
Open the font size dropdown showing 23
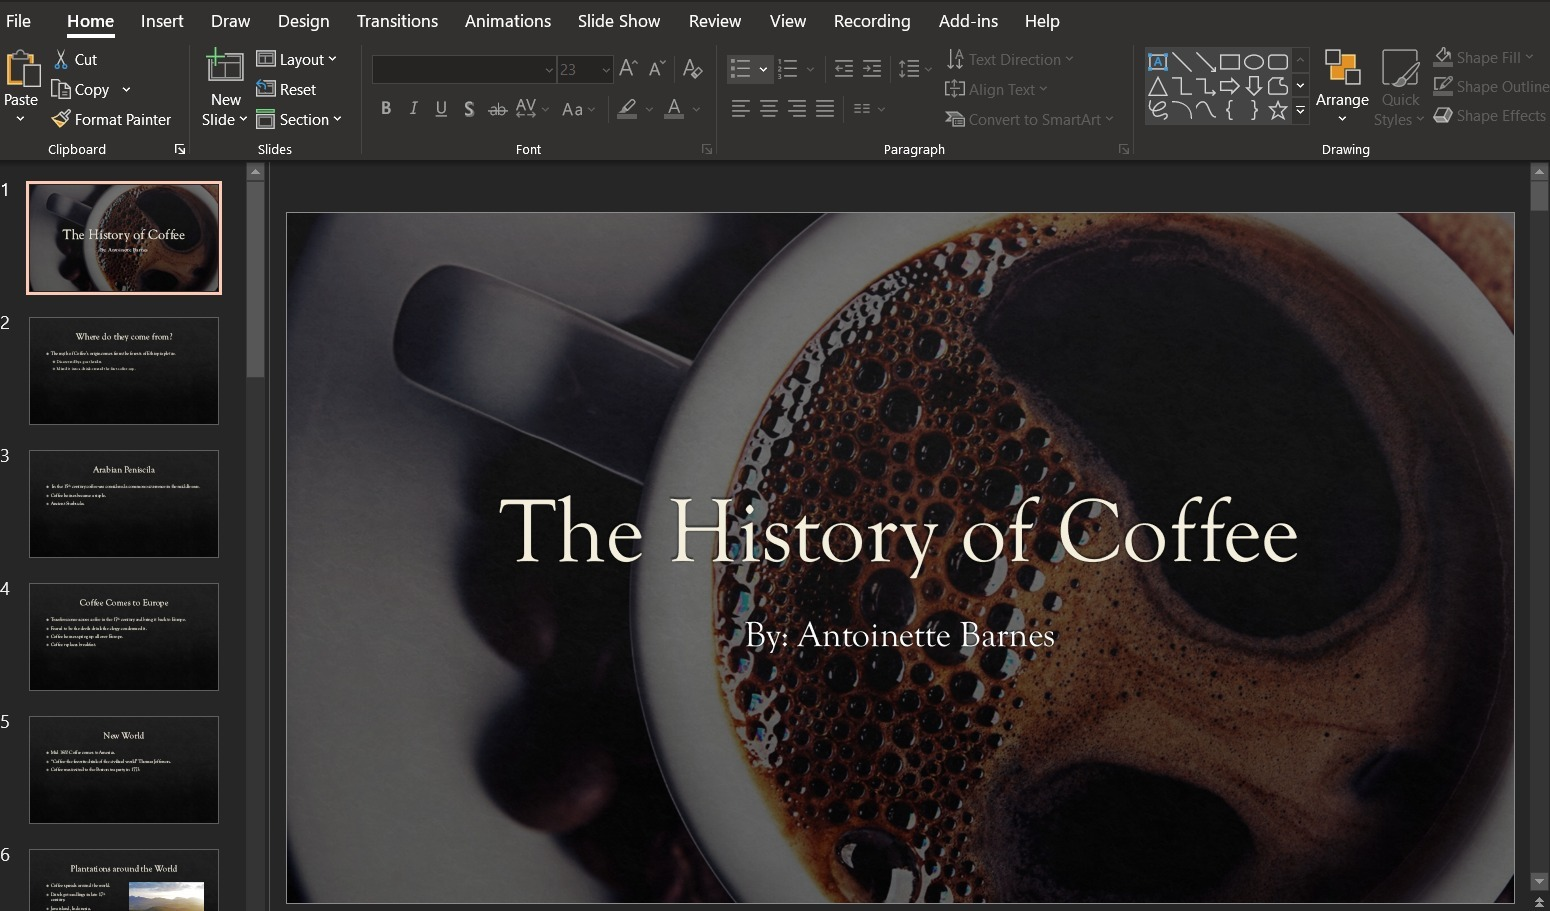(605, 70)
